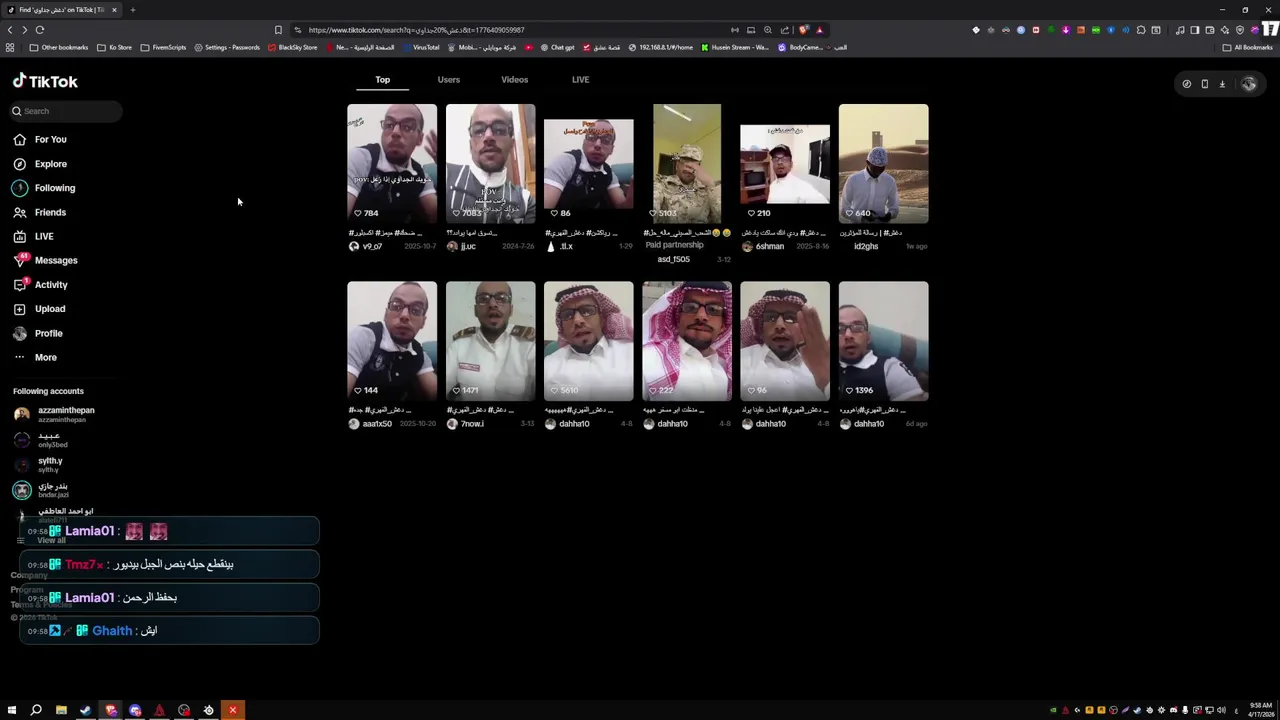This screenshot has height=720, width=1280.
Task: Open the Husein Stream bookmark
Action: pos(735,47)
